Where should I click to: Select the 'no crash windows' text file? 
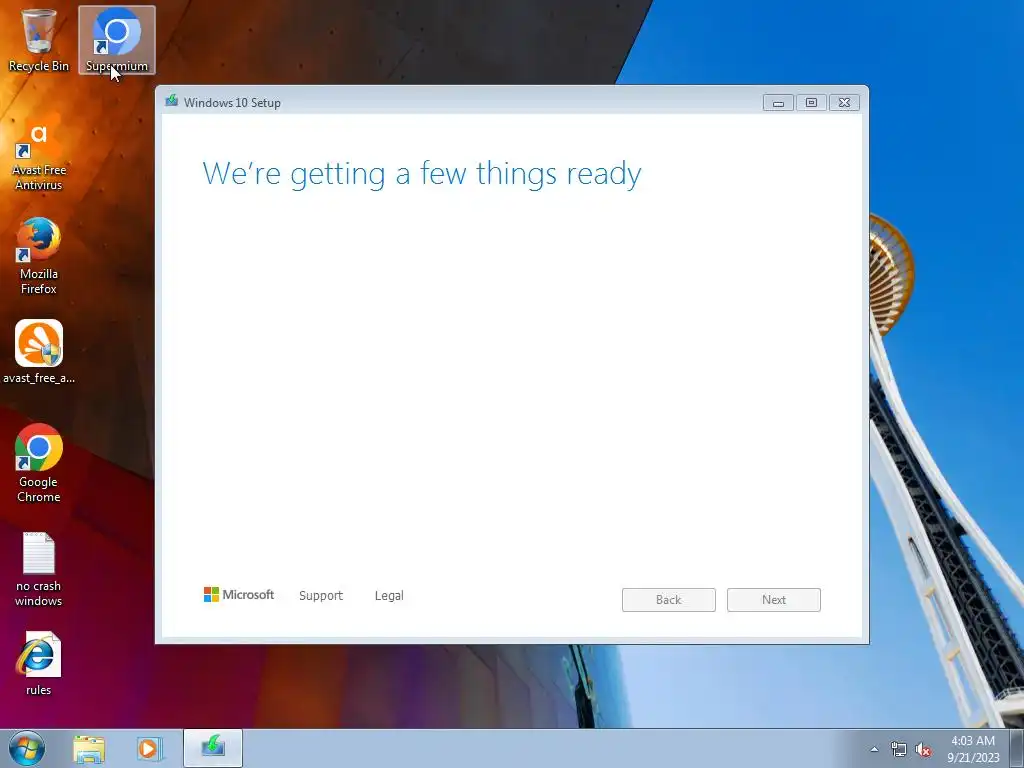coord(39,569)
